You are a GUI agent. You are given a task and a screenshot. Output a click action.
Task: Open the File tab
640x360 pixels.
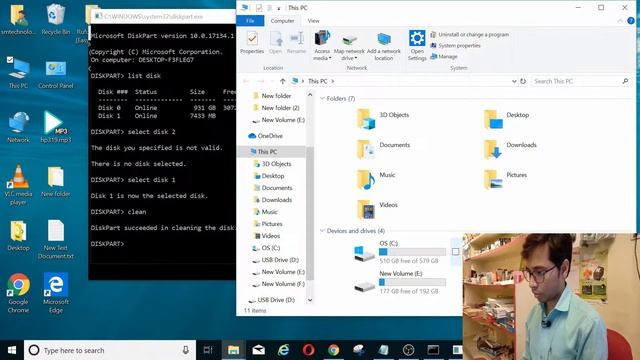tap(250, 20)
